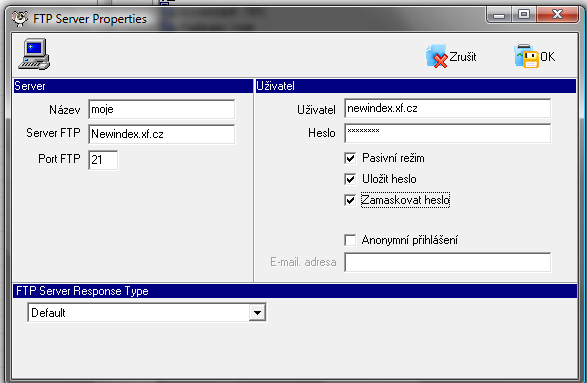Click the Zrušit cancel button
The image size is (587, 383).
(451, 57)
